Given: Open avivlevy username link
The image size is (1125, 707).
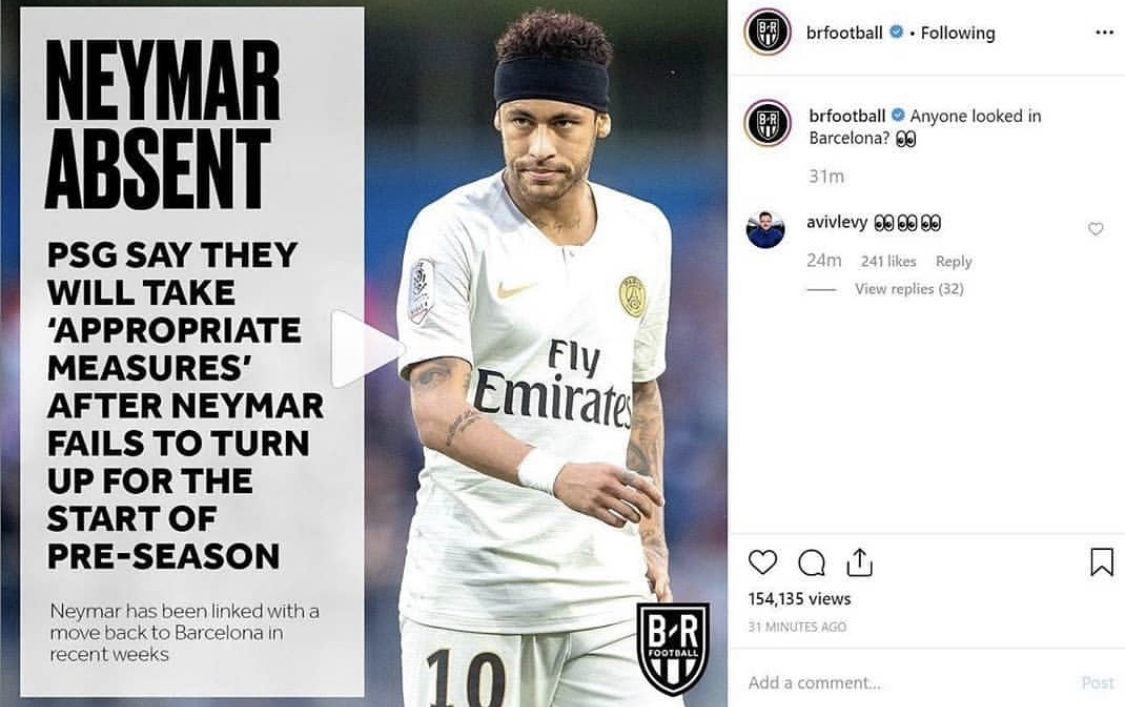Looking at the screenshot, I should (837, 223).
